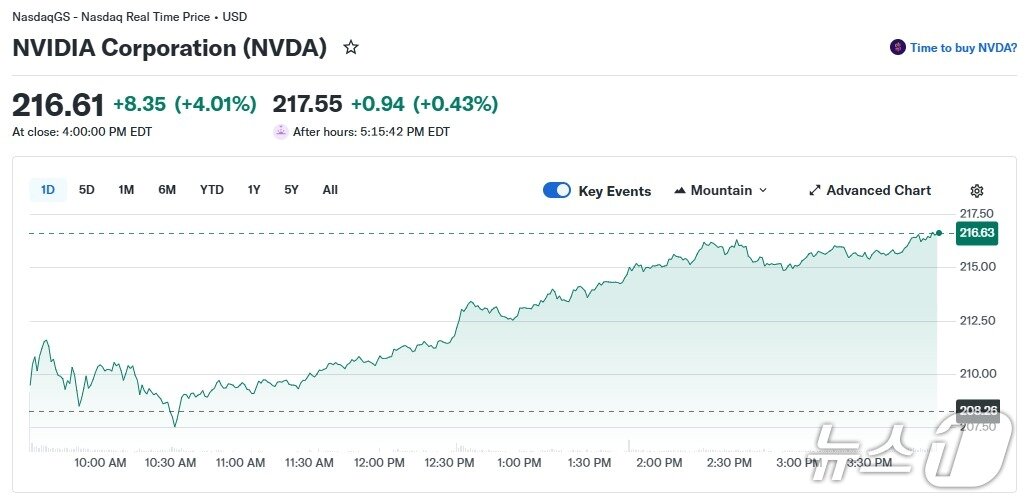1028x503 pixels.
Task: Switch to the 5D time range
Action: tap(87, 190)
